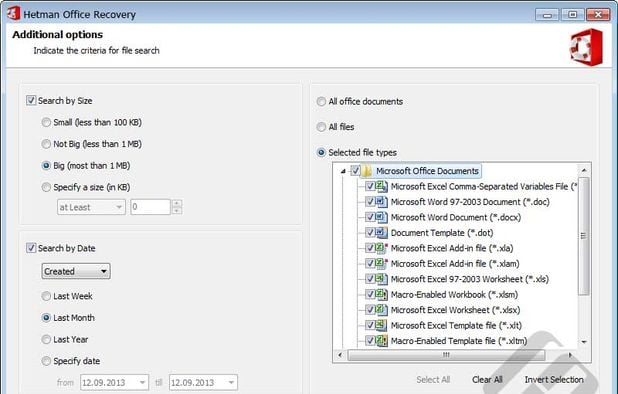Click the Macro-Enabled Workbook (*.xlsm) icon
The width and height of the screenshot is (618, 394).
click(x=381, y=294)
